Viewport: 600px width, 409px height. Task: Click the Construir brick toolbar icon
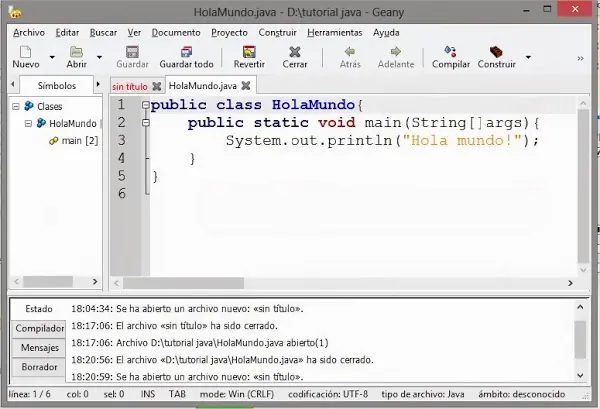(x=496, y=51)
